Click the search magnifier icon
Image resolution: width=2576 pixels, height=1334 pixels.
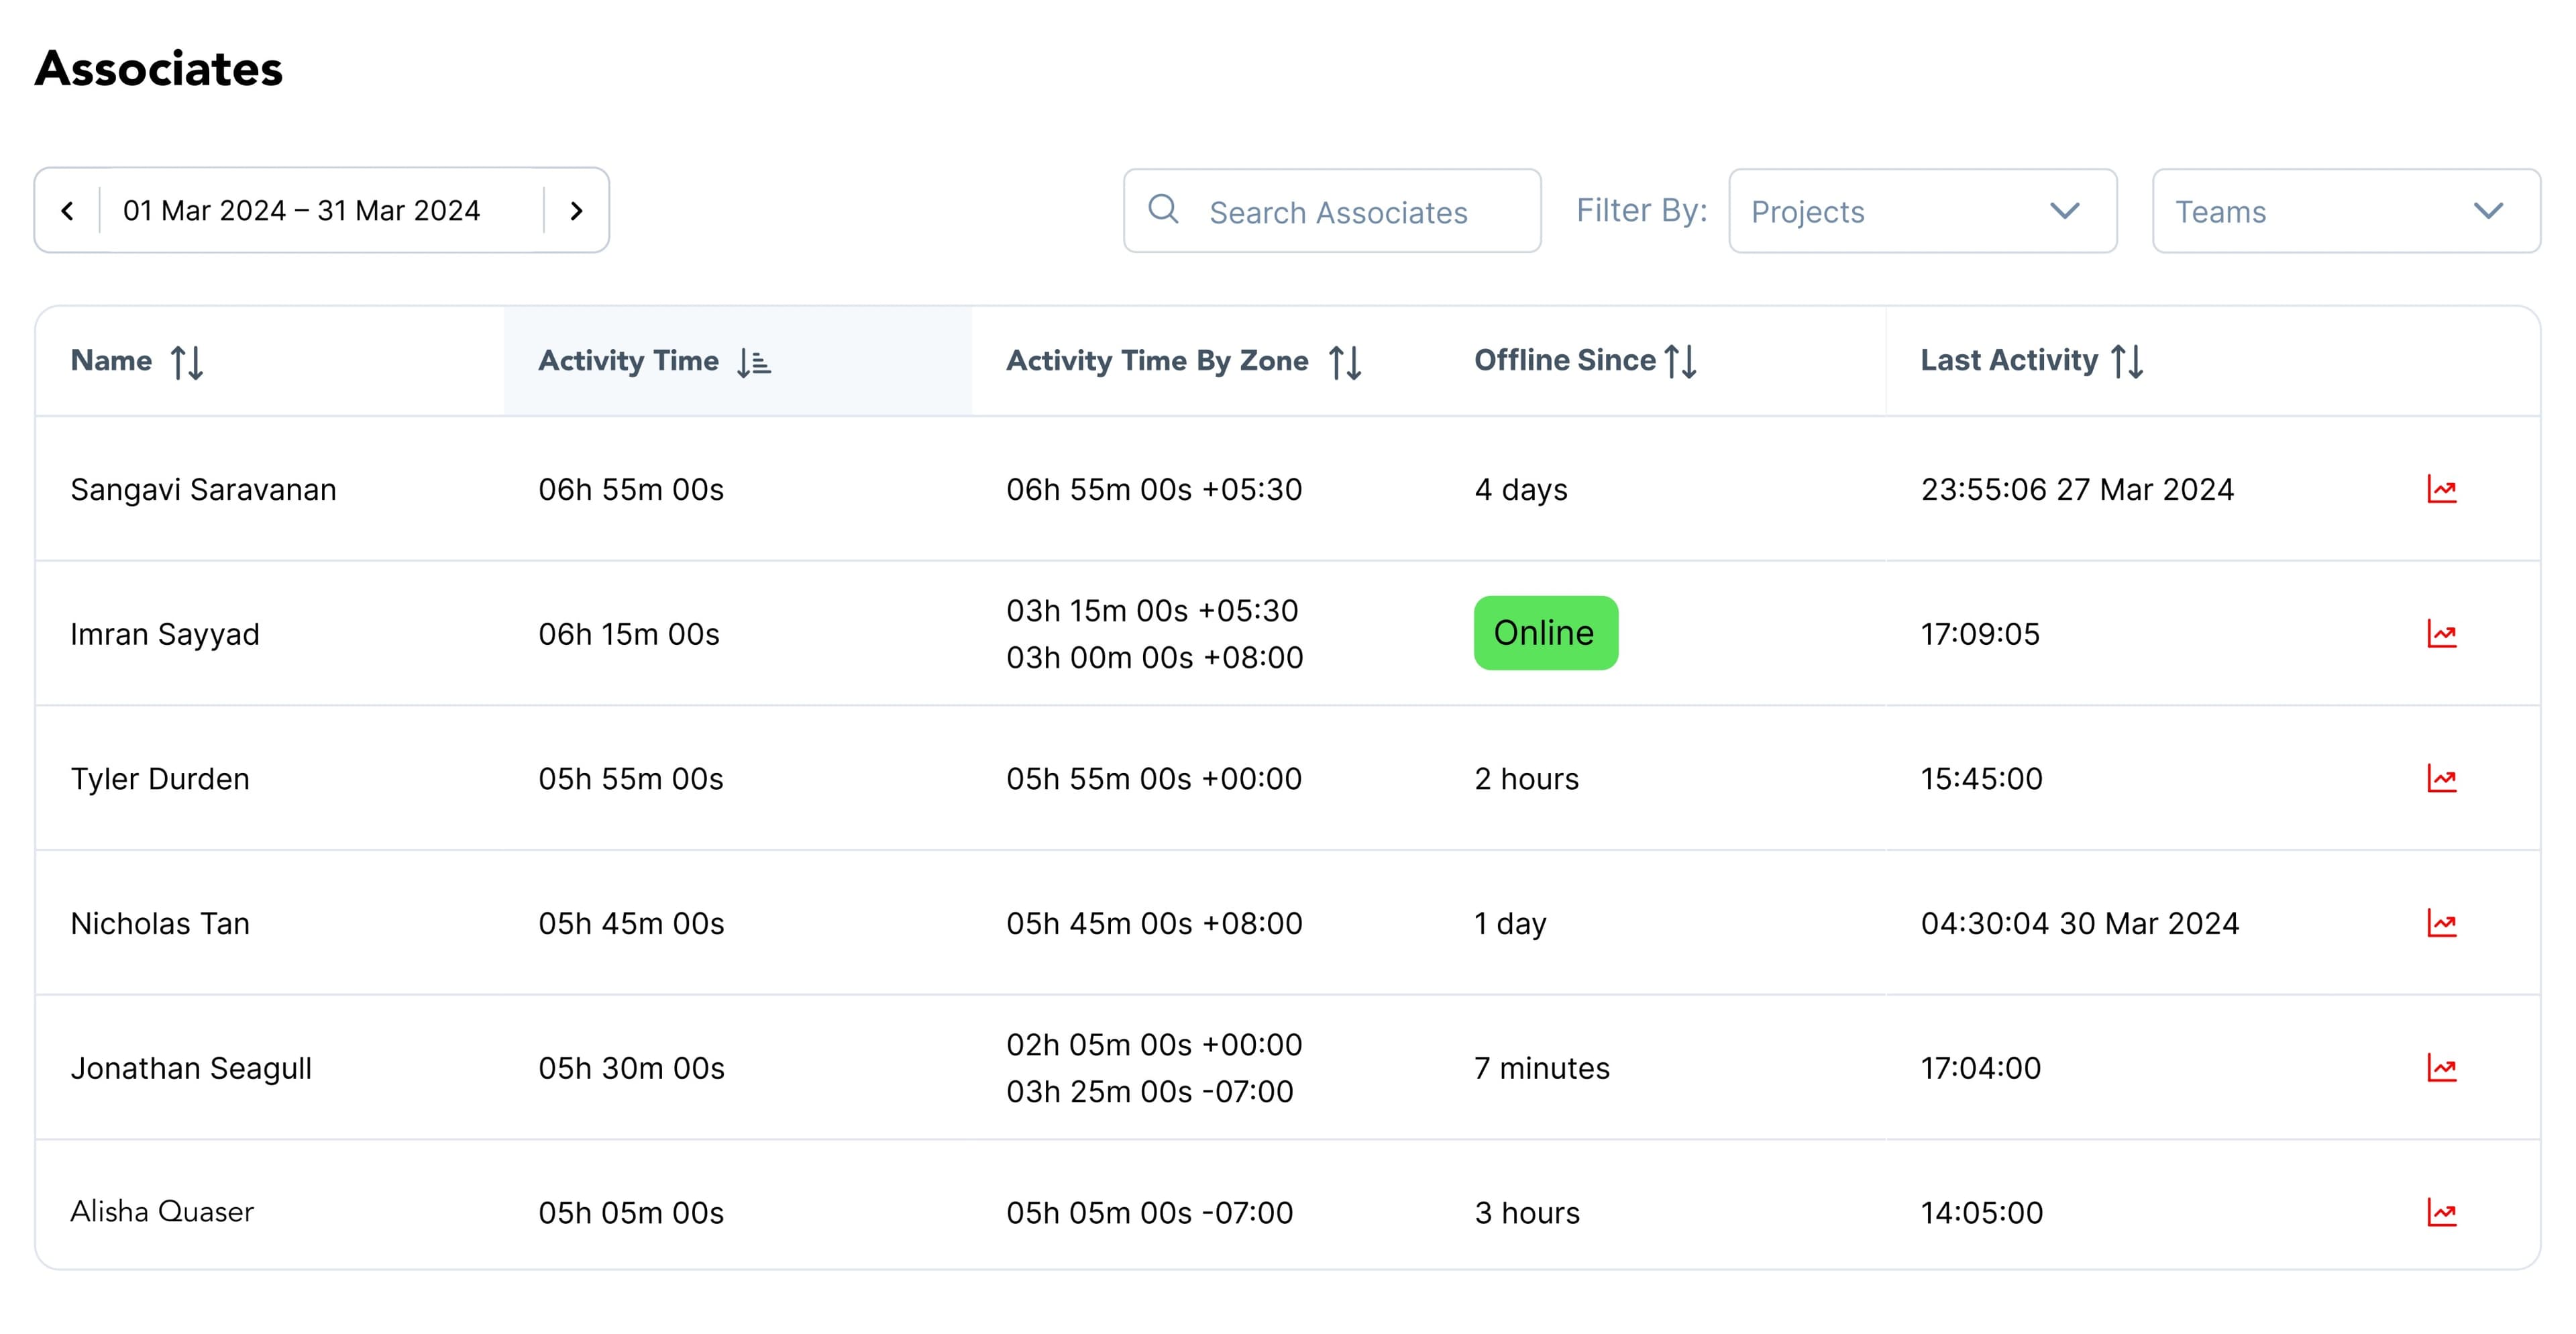[1163, 209]
